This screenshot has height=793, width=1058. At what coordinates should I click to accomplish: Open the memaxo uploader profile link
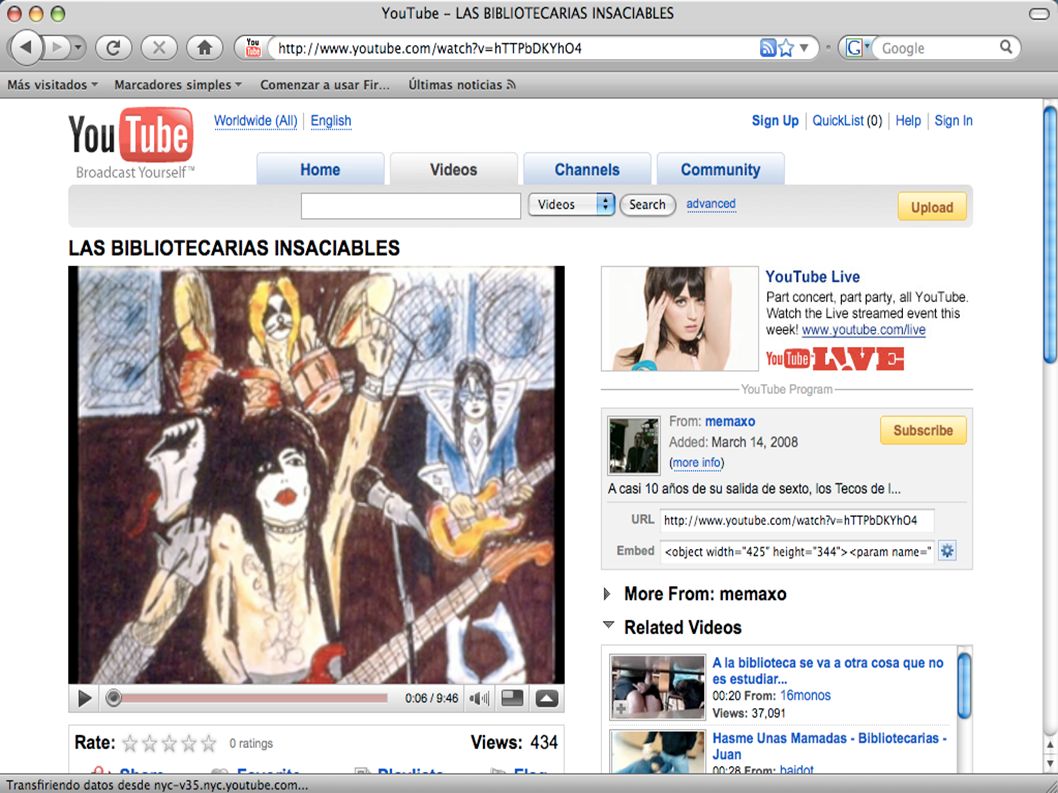tap(730, 421)
